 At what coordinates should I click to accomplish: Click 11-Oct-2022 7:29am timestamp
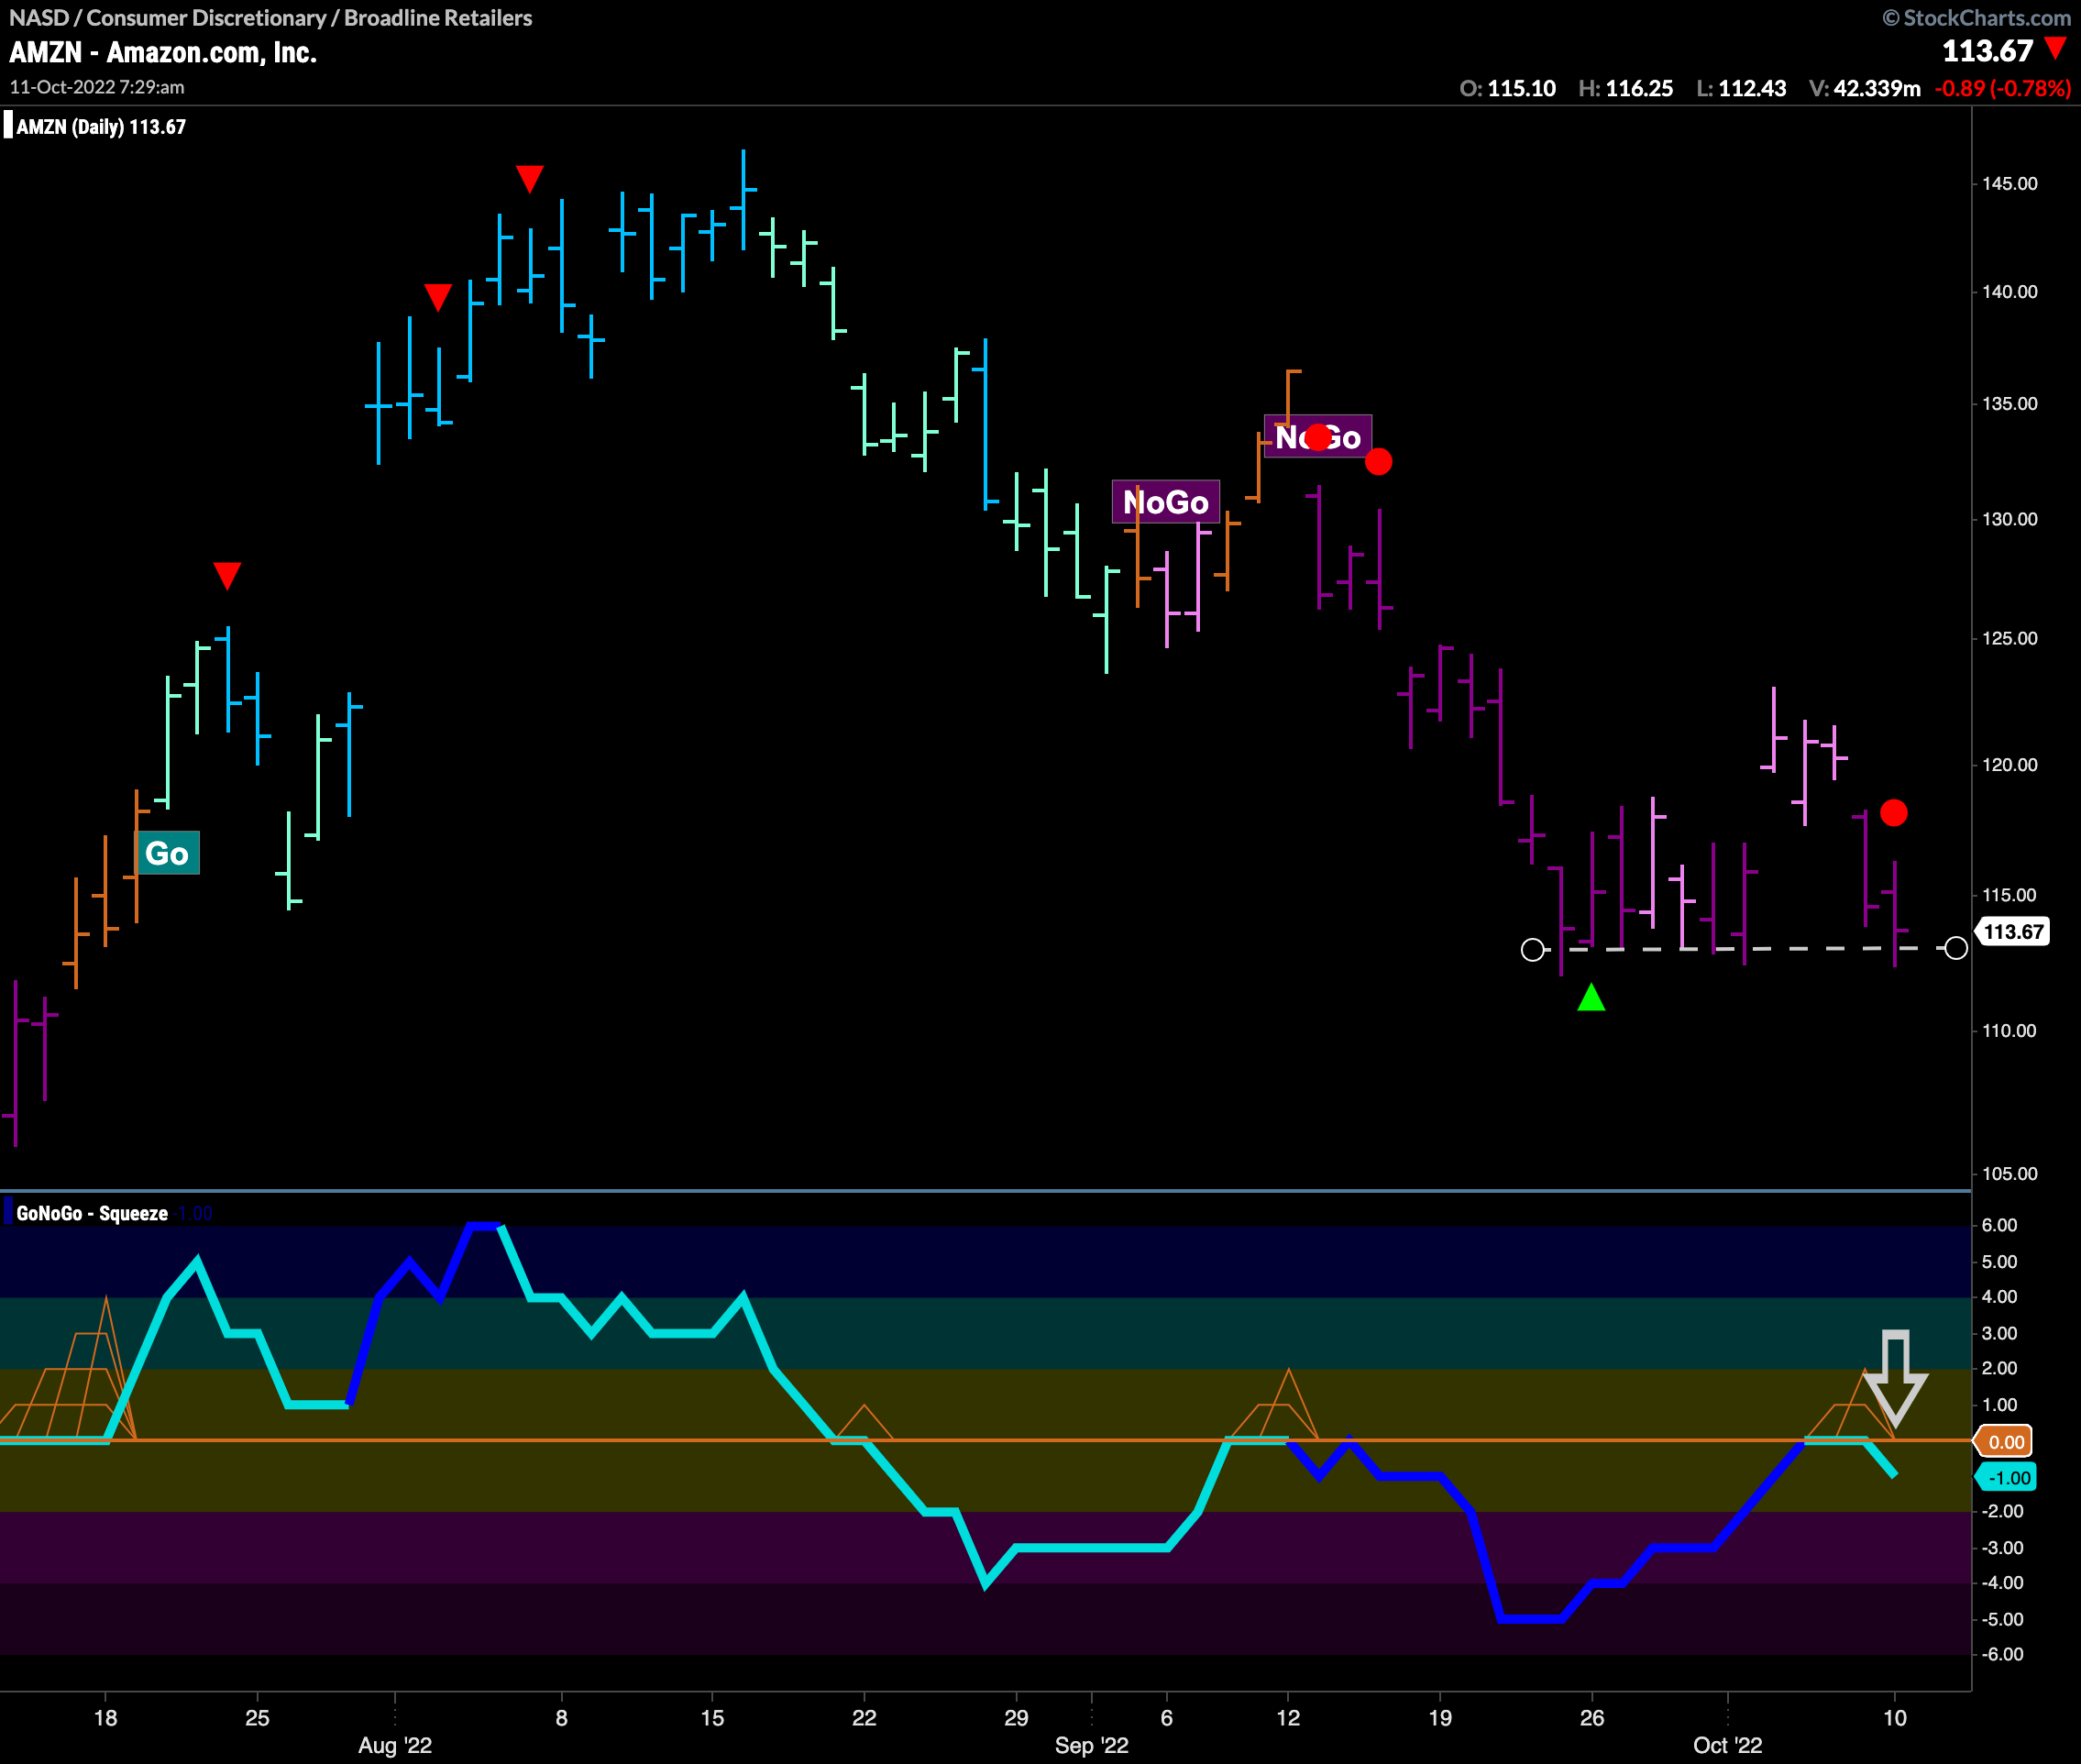(x=97, y=87)
